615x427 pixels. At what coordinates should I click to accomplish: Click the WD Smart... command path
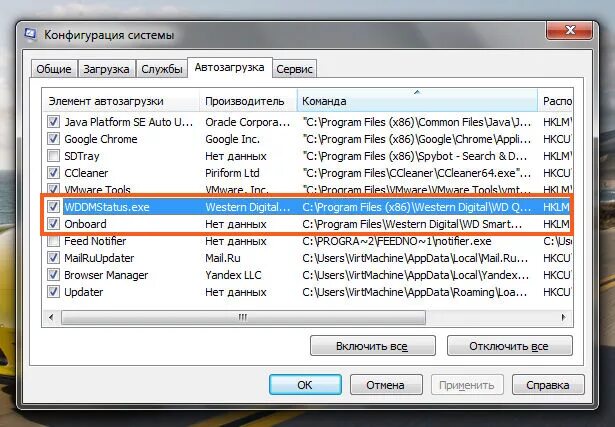[x=412, y=224]
